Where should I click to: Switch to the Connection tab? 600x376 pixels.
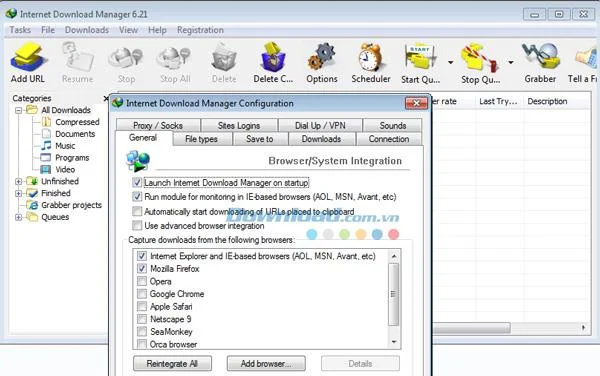coord(389,139)
